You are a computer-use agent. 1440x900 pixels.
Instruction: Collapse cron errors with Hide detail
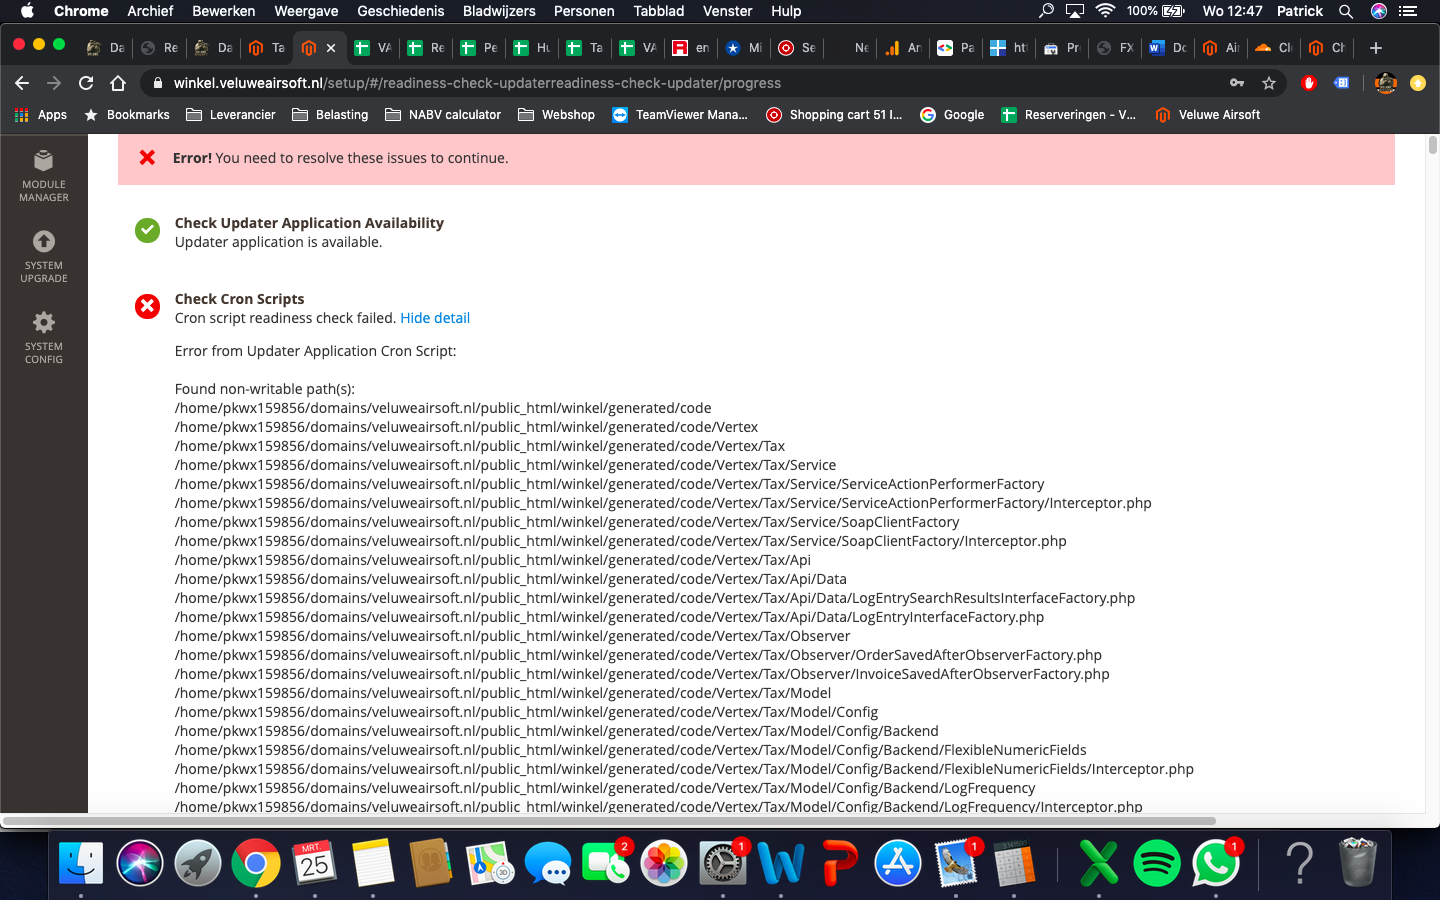pos(434,318)
